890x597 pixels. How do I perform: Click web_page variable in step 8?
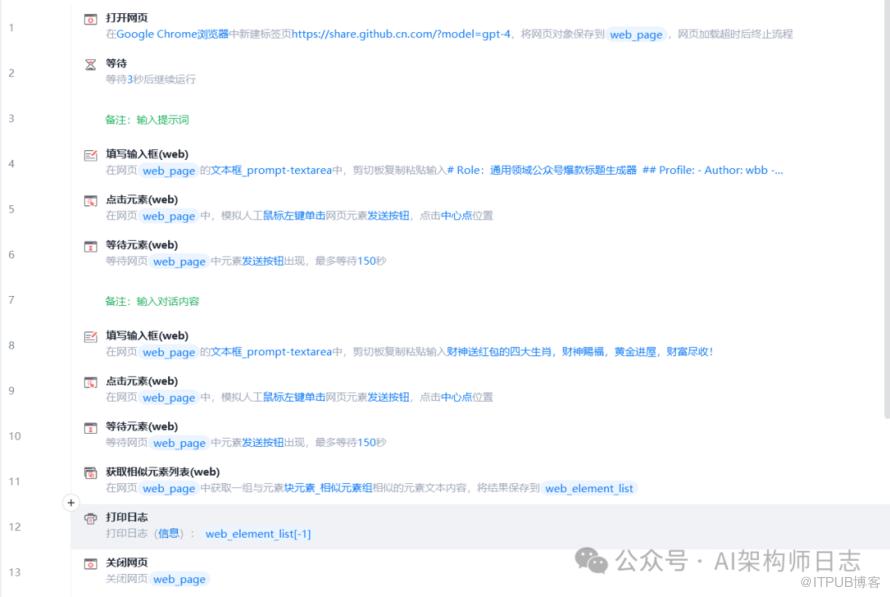169,352
